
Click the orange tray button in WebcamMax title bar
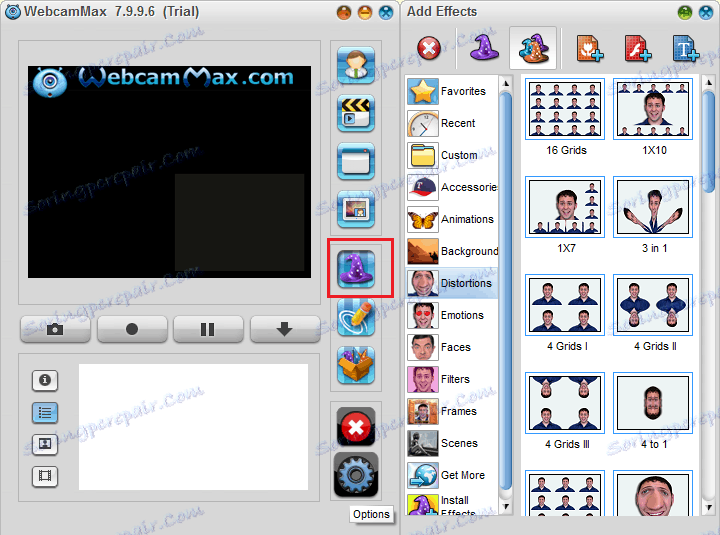(x=344, y=12)
